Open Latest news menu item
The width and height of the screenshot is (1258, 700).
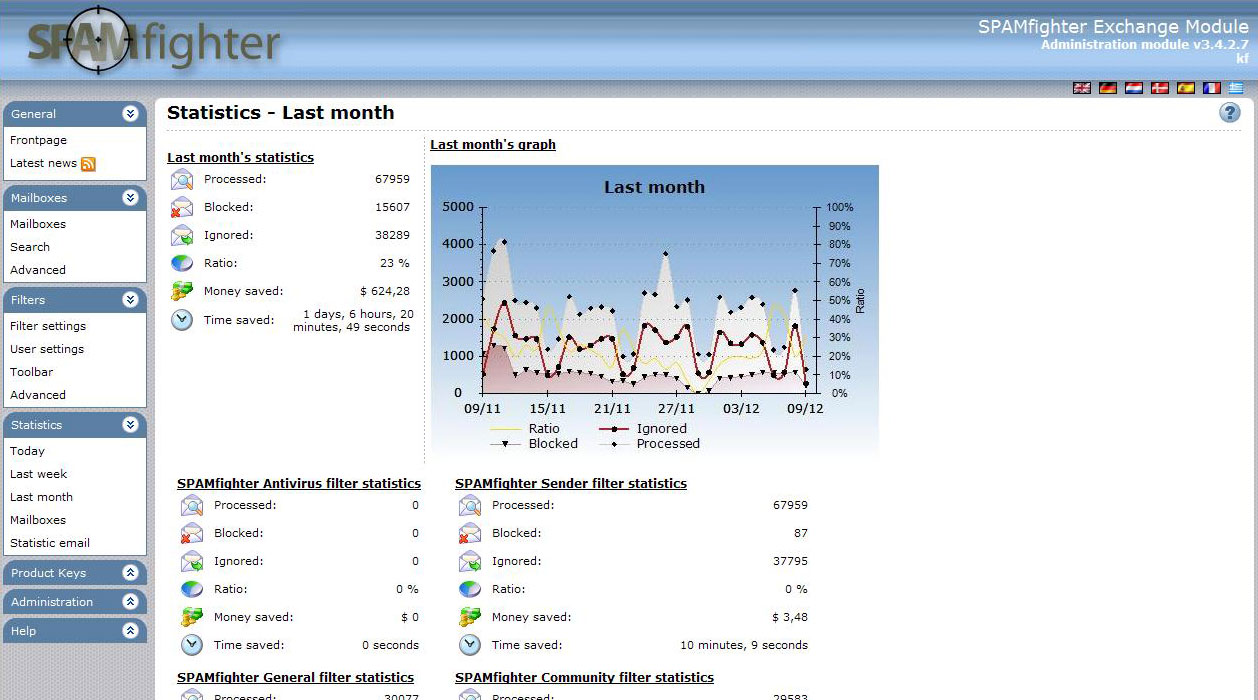(x=43, y=163)
